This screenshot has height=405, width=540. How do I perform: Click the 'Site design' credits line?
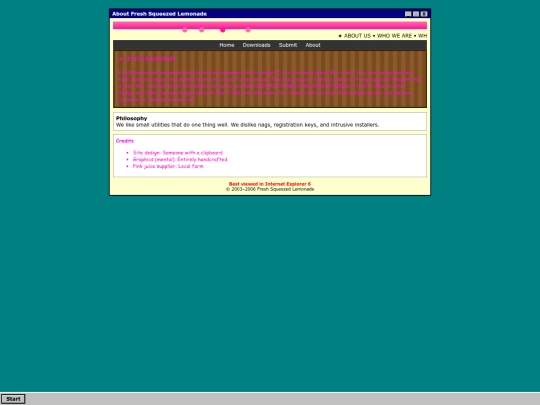178,153
